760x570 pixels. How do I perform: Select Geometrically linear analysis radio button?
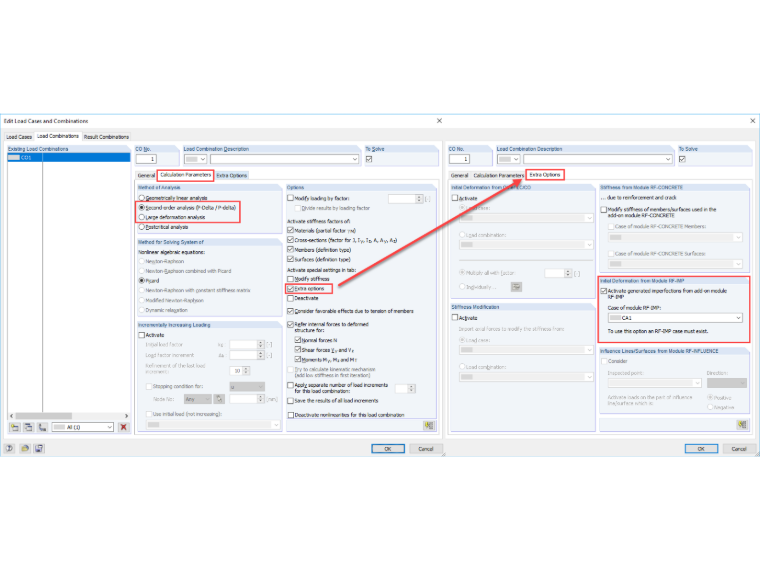coord(142,198)
